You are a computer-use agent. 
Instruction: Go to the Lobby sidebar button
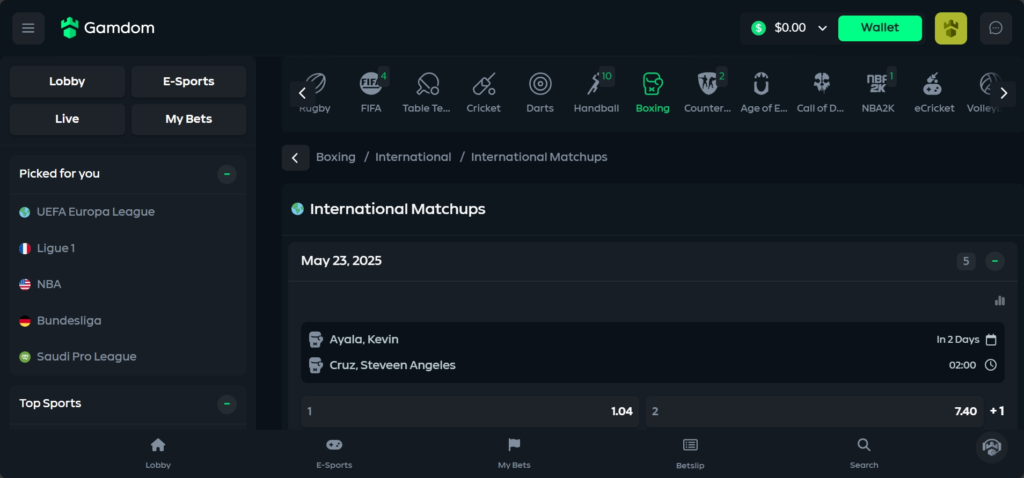click(67, 82)
